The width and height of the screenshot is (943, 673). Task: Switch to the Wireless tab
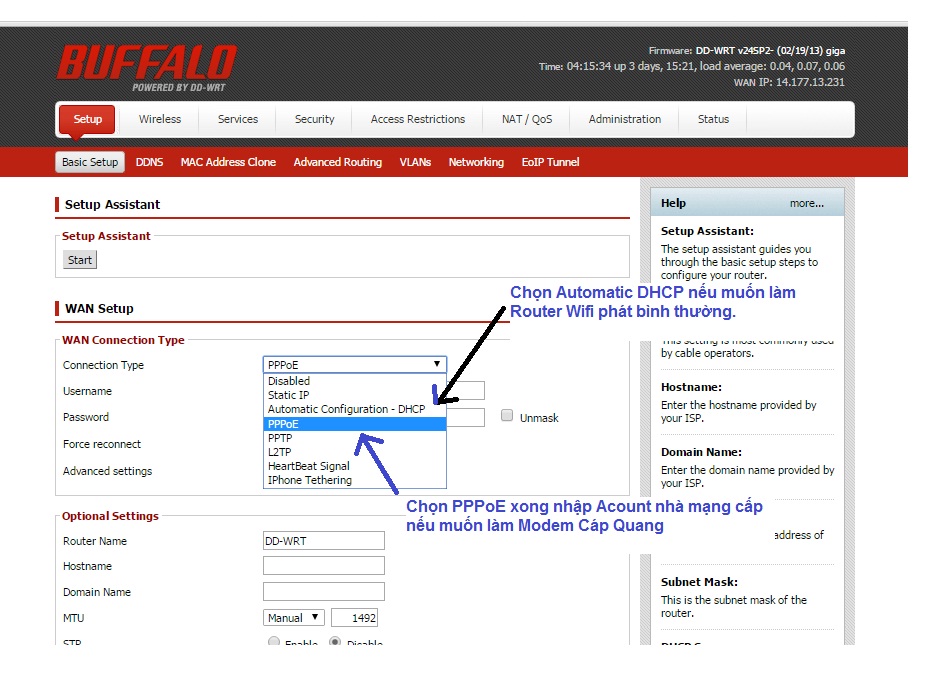[x=159, y=119]
